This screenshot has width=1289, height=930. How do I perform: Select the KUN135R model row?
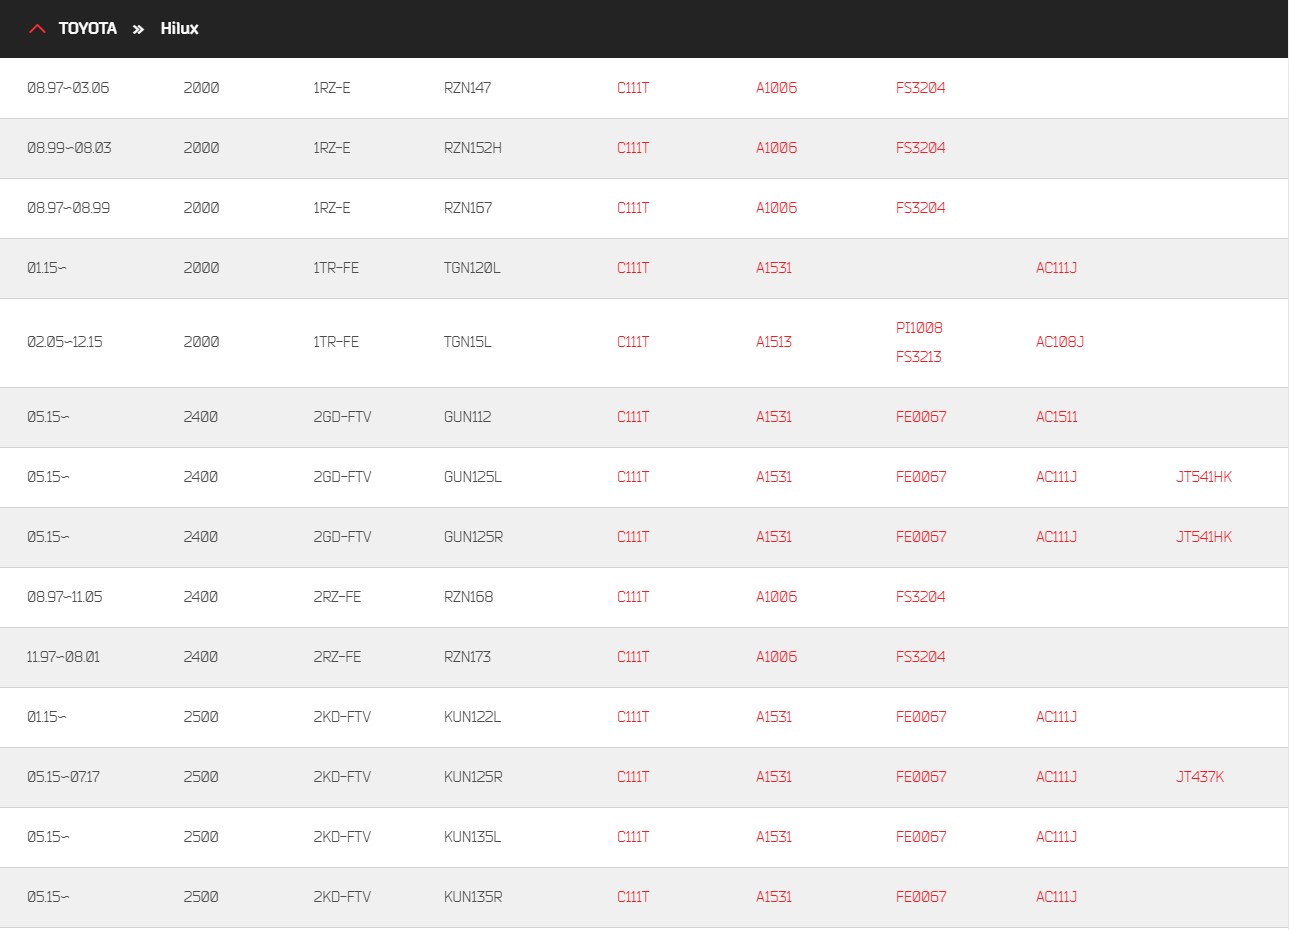pyautogui.click(x=644, y=897)
